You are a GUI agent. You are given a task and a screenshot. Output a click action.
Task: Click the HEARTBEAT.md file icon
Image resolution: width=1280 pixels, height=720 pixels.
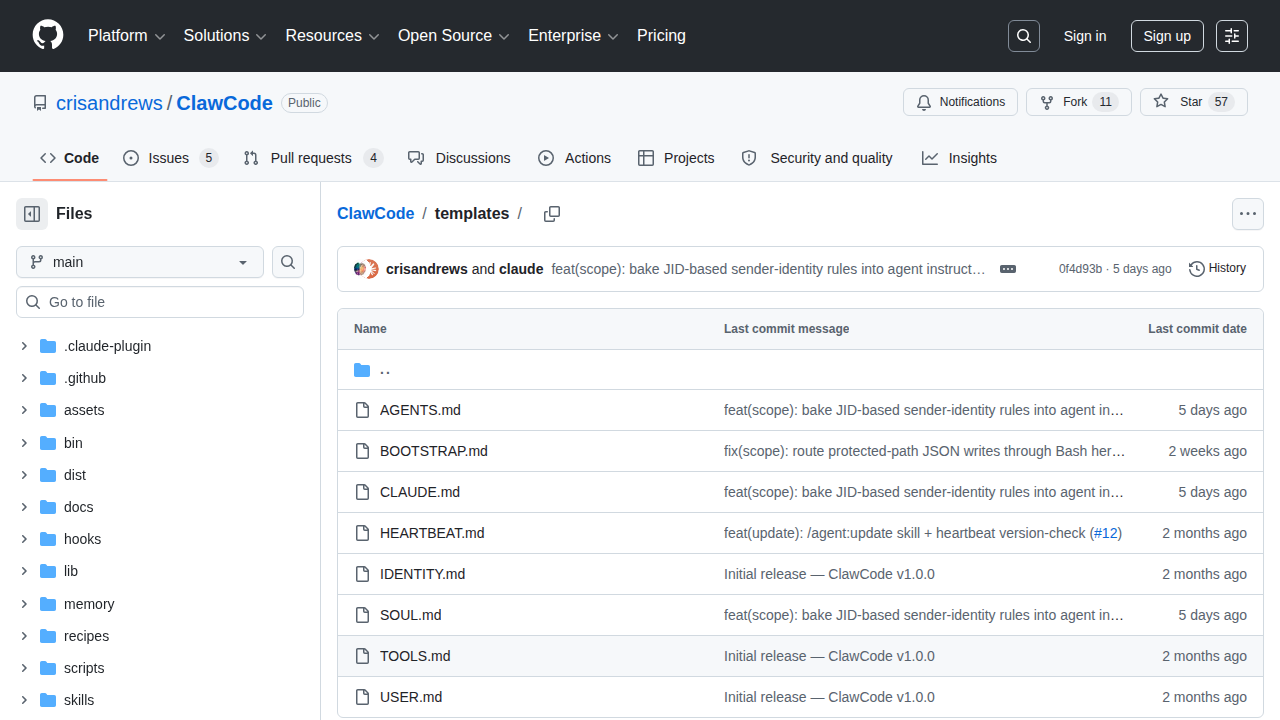pyautogui.click(x=362, y=533)
